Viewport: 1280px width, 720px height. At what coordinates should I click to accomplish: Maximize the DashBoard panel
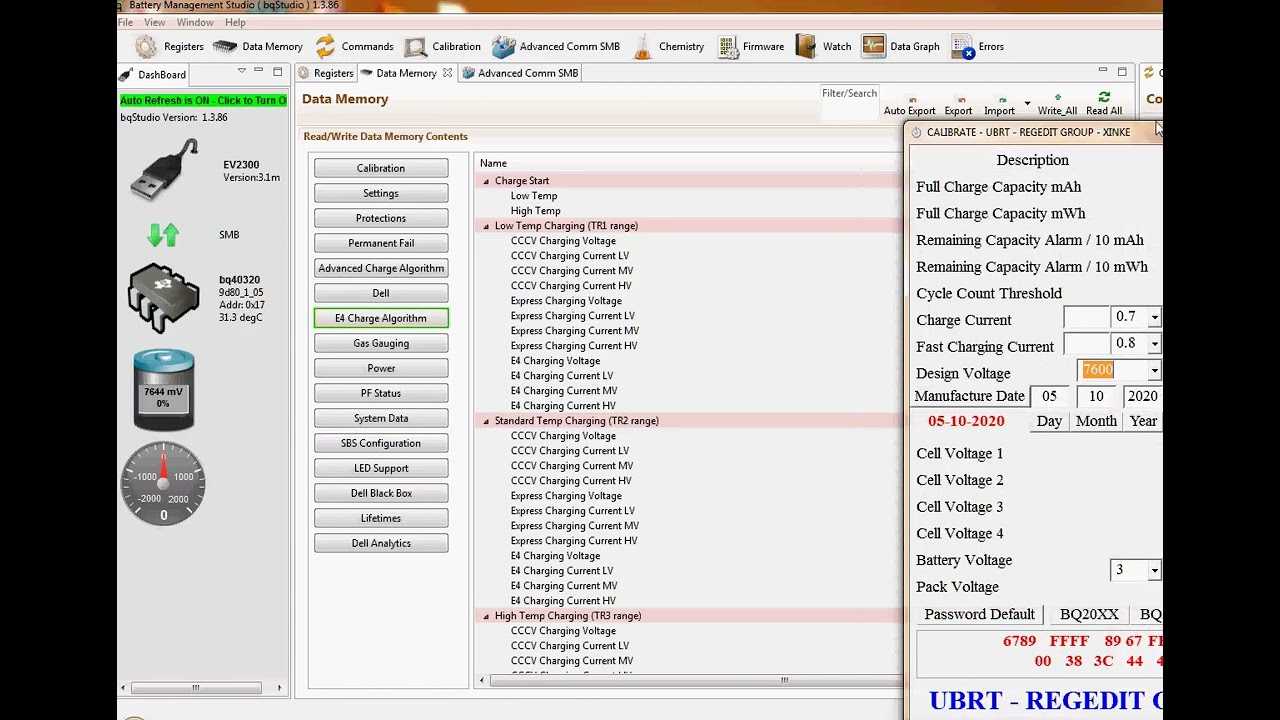[277, 72]
